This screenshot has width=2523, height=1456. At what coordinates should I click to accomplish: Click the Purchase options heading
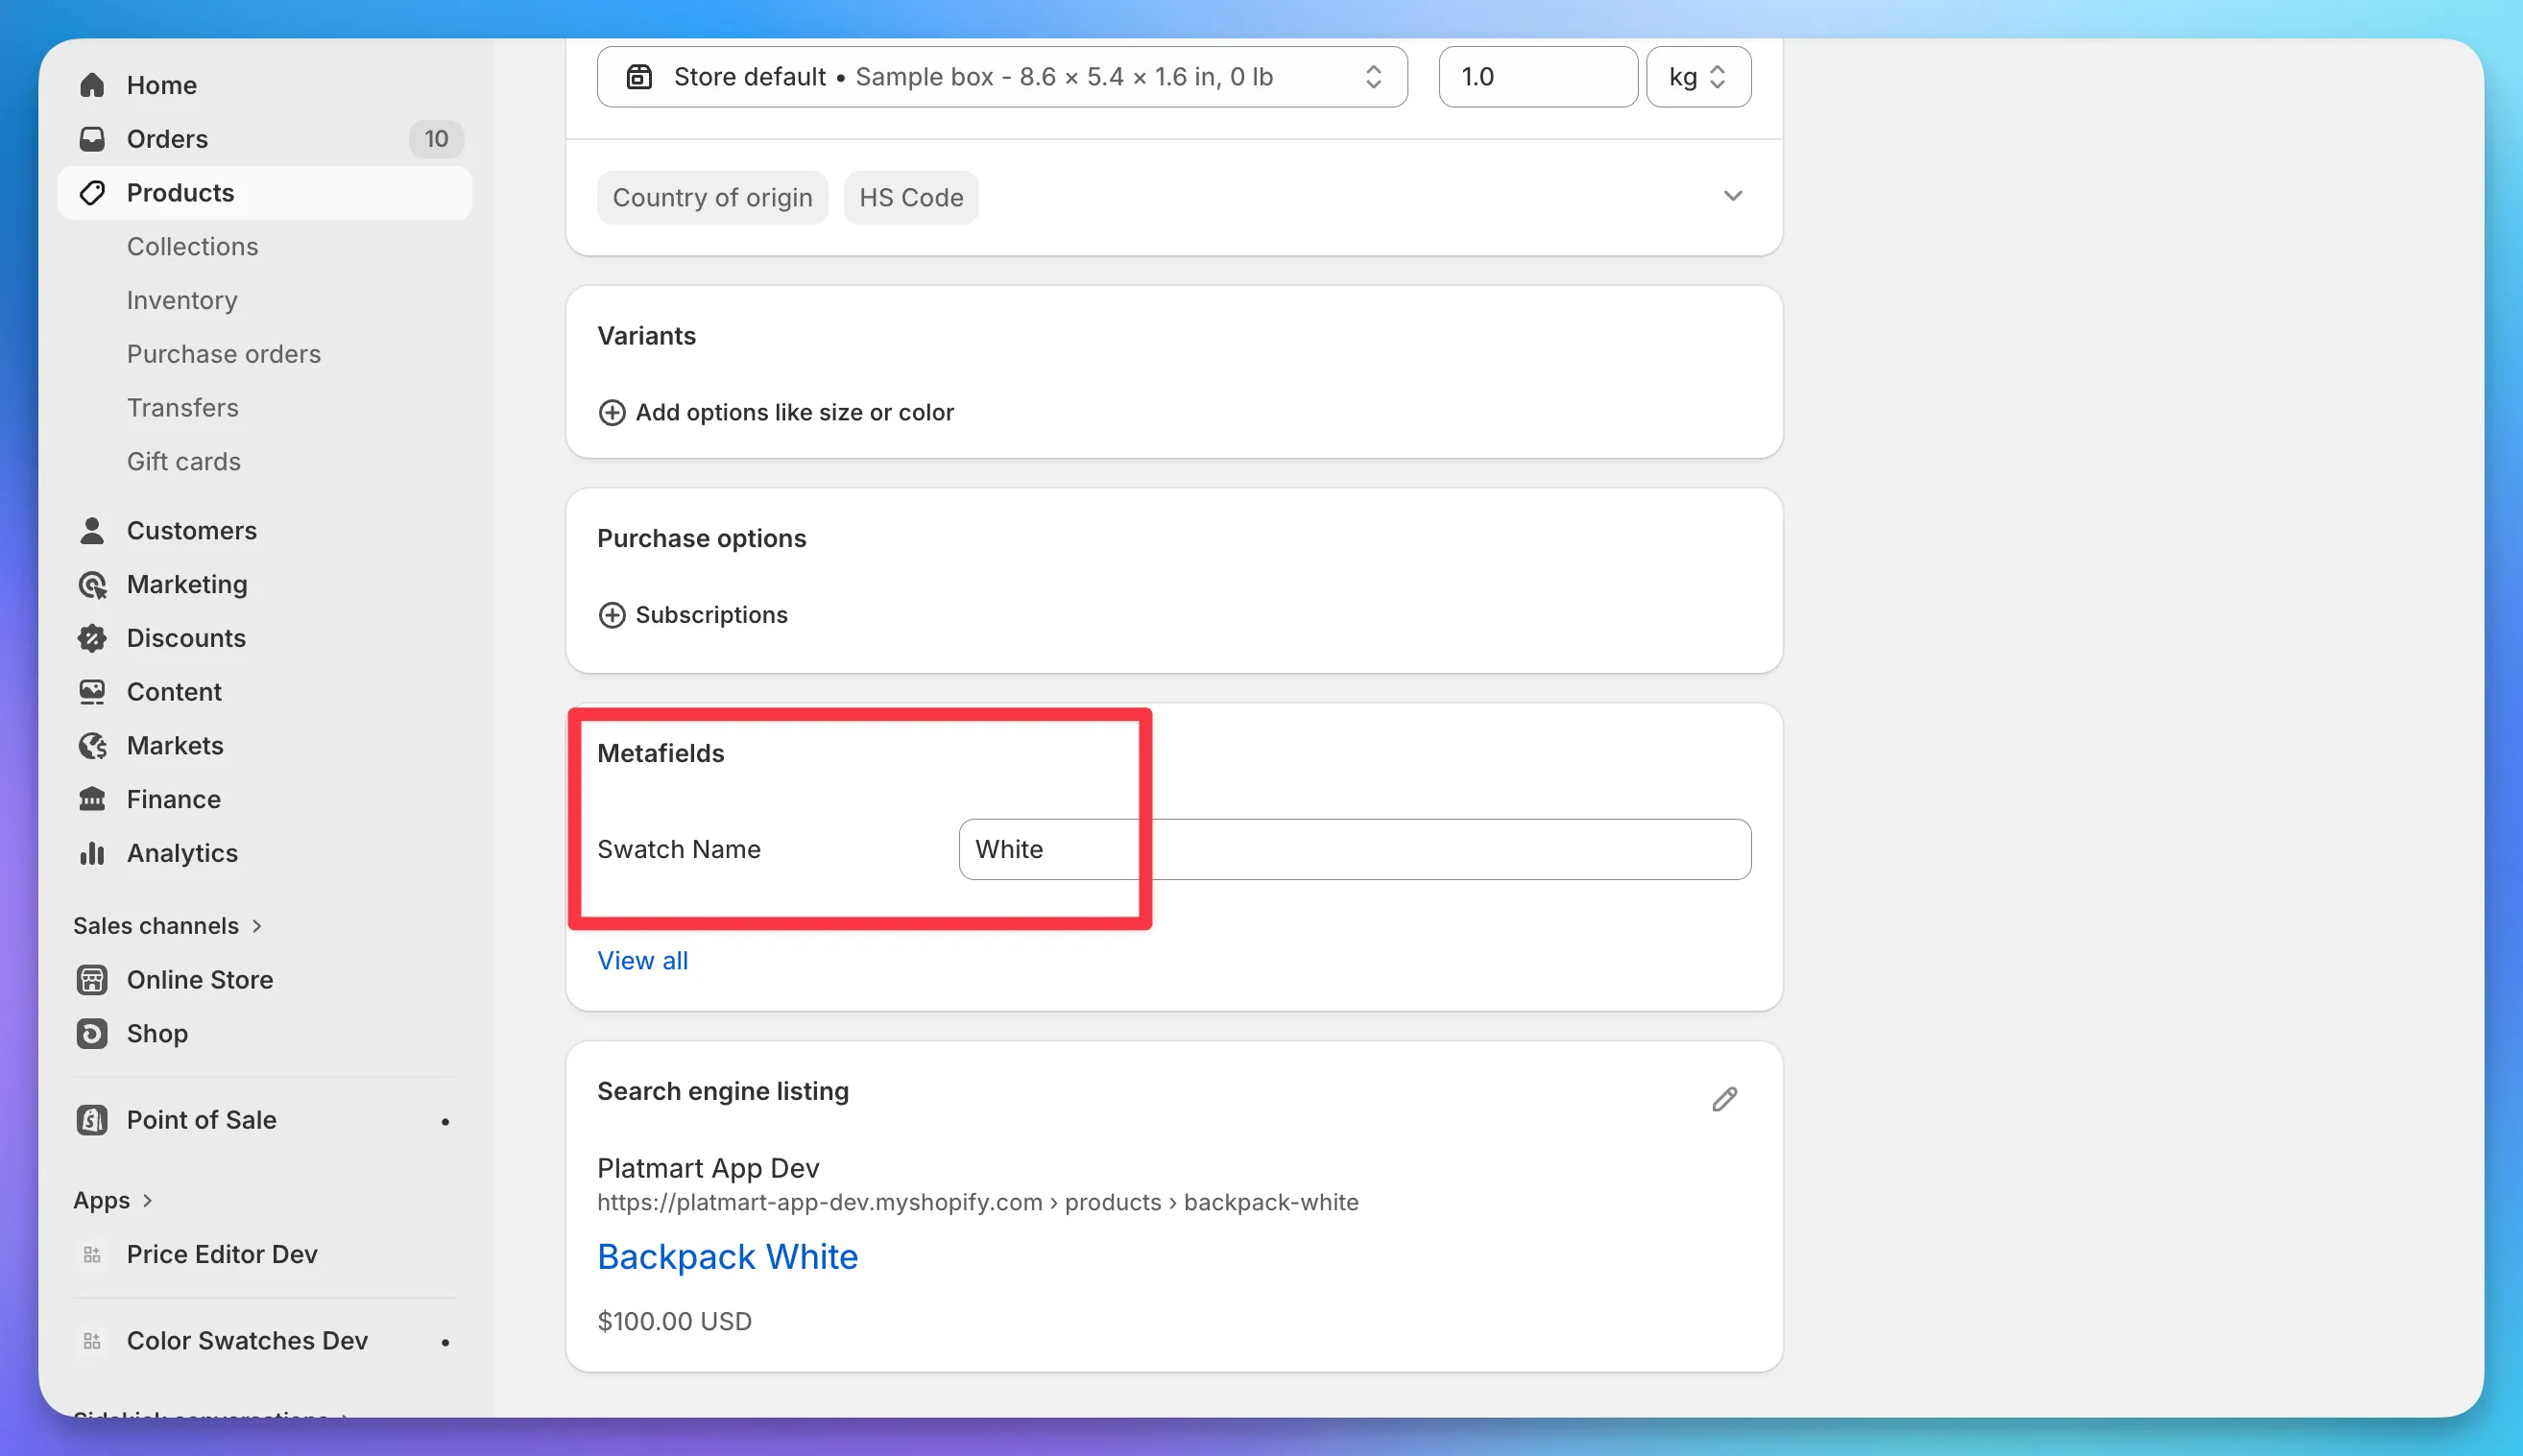701,539
